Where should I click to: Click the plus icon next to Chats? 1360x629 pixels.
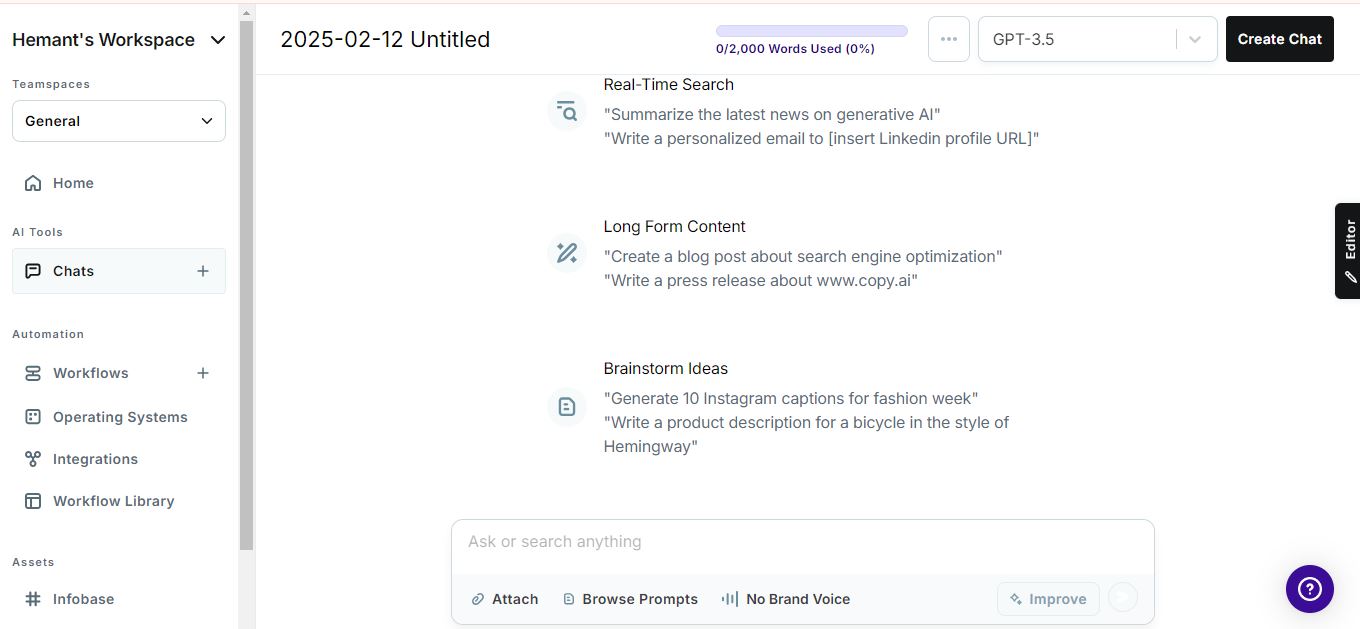pyautogui.click(x=203, y=271)
